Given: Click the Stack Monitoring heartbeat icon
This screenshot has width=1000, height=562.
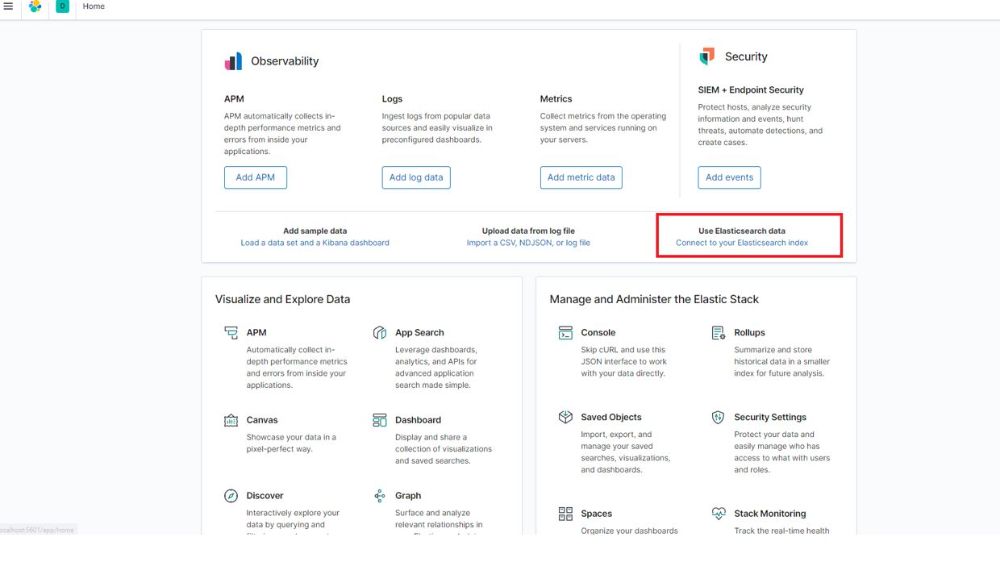Looking at the screenshot, I should tap(718, 514).
